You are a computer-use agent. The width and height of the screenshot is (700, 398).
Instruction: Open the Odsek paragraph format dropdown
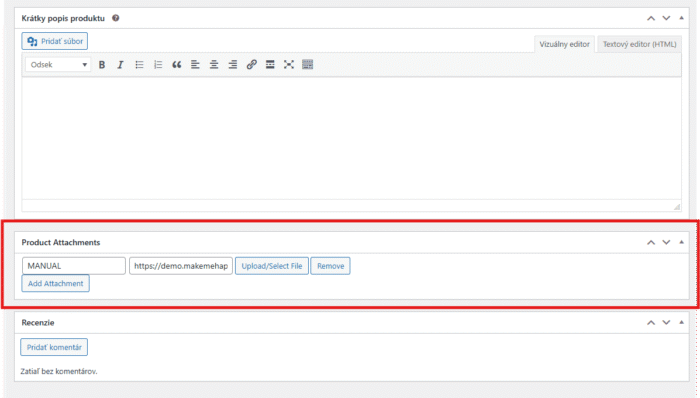58,65
